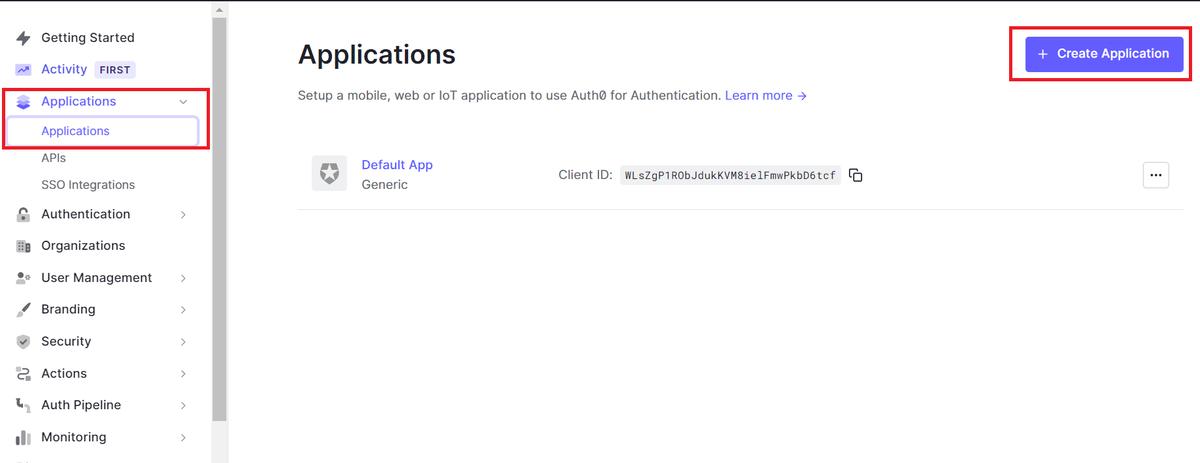The height and width of the screenshot is (463, 1200).
Task: Click the User Management icon
Action: click(23, 278)
